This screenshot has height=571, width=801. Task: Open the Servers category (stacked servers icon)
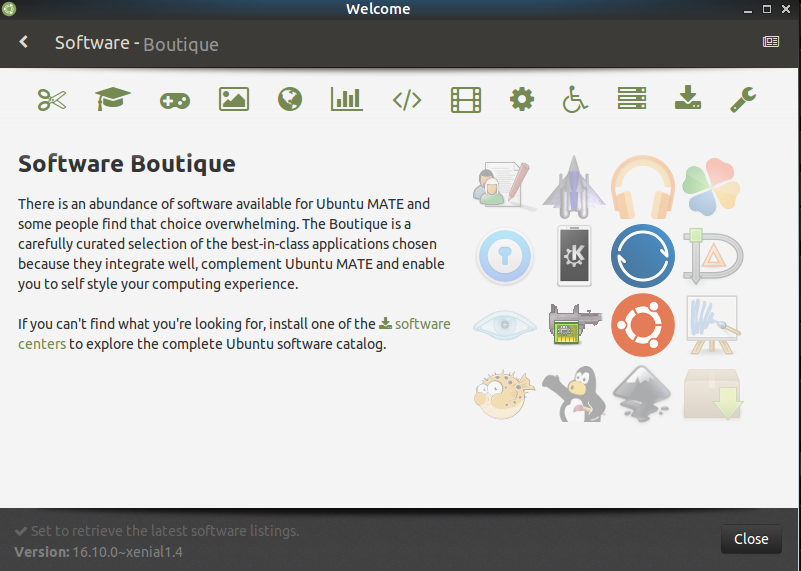click(632, 98)
